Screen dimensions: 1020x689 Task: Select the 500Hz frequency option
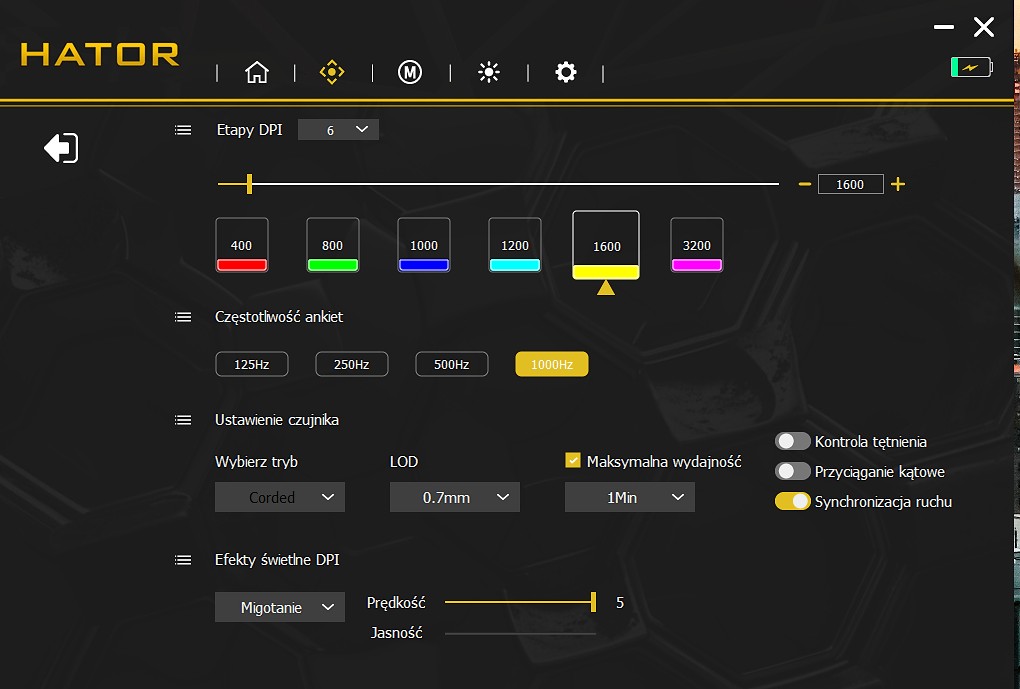(x=451, y=364)
